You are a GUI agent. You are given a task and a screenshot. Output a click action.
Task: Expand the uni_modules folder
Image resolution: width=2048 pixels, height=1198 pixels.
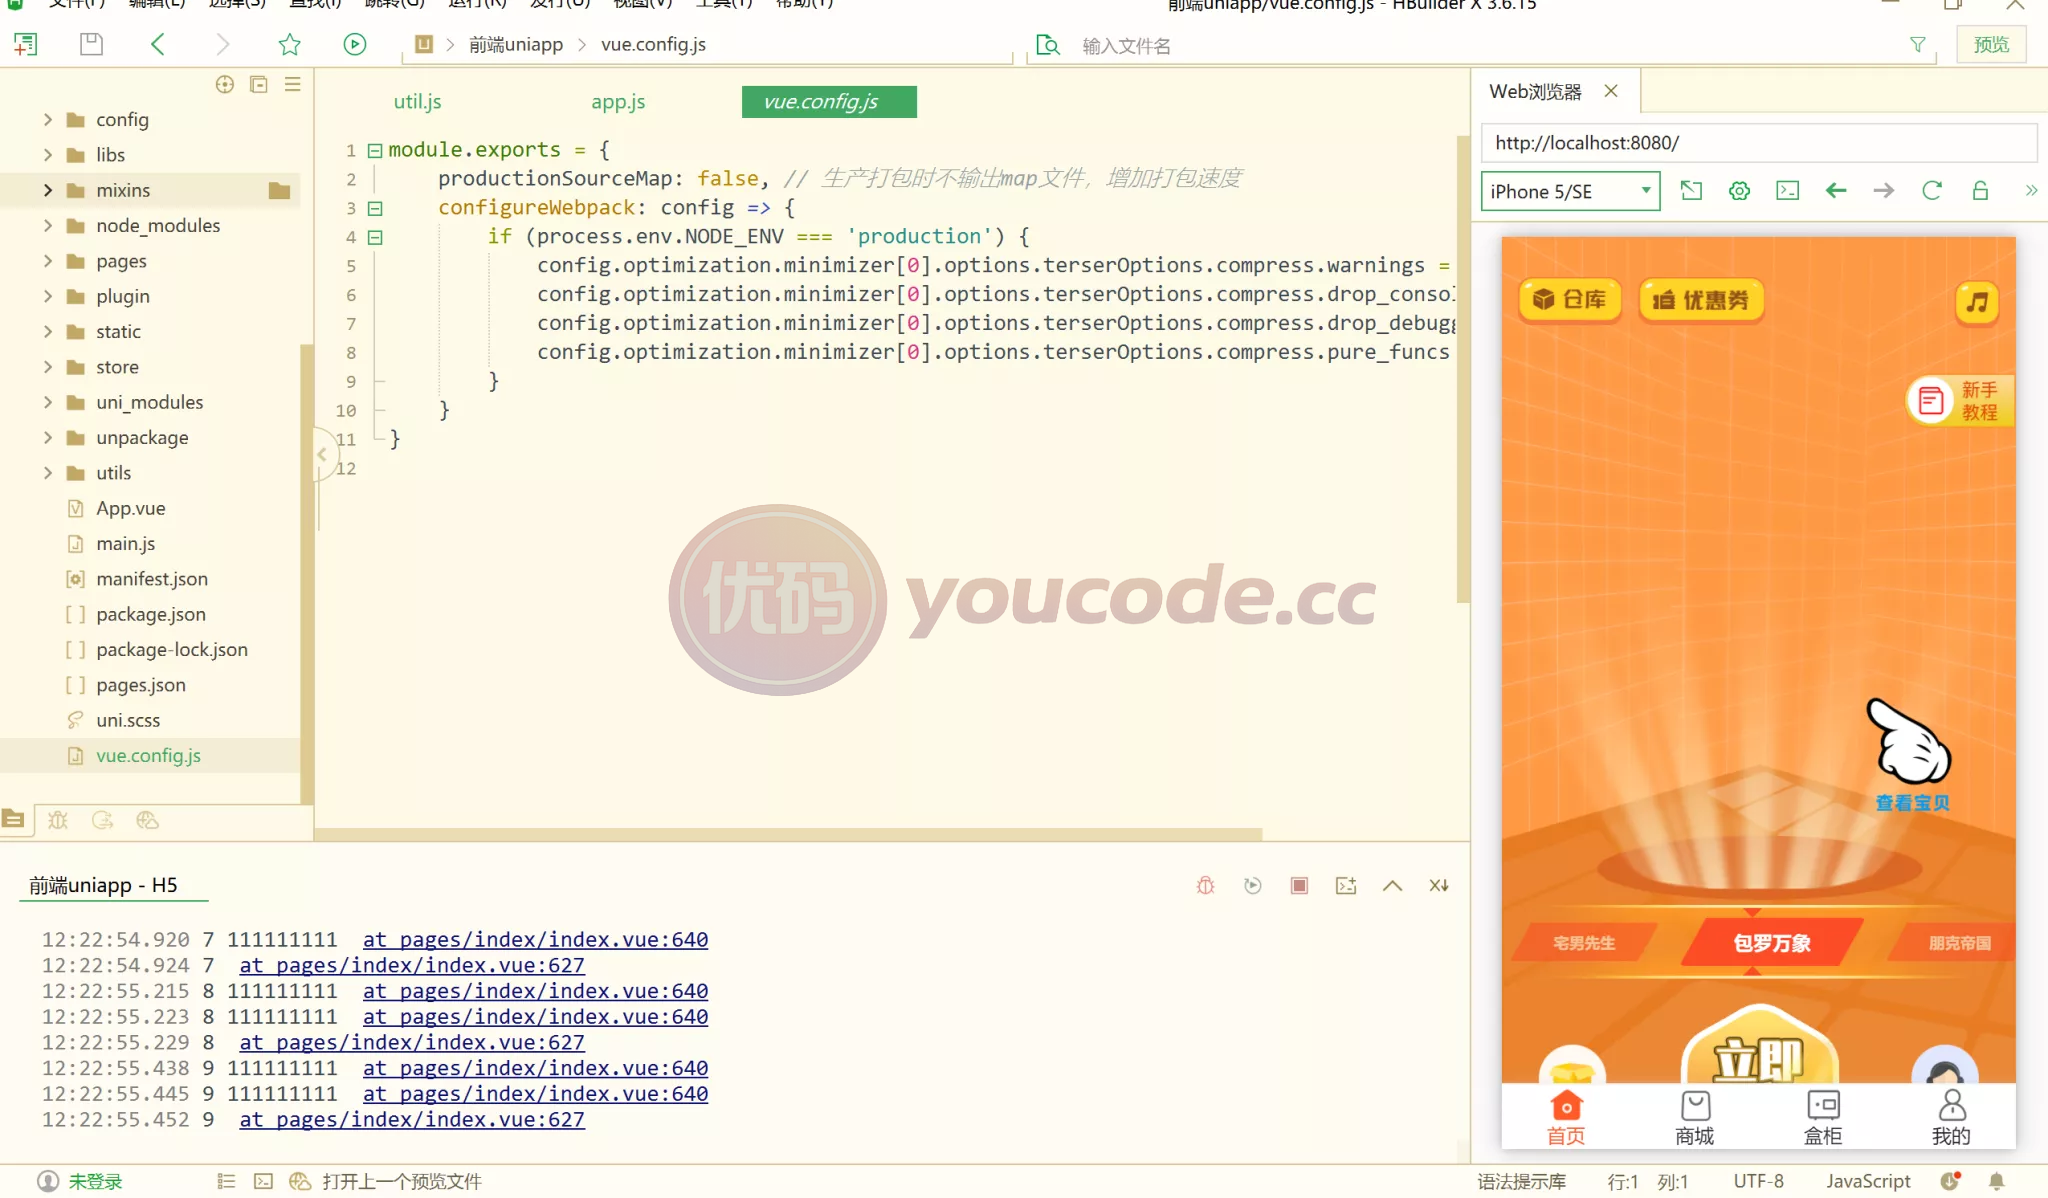click(x=48, y=402)
